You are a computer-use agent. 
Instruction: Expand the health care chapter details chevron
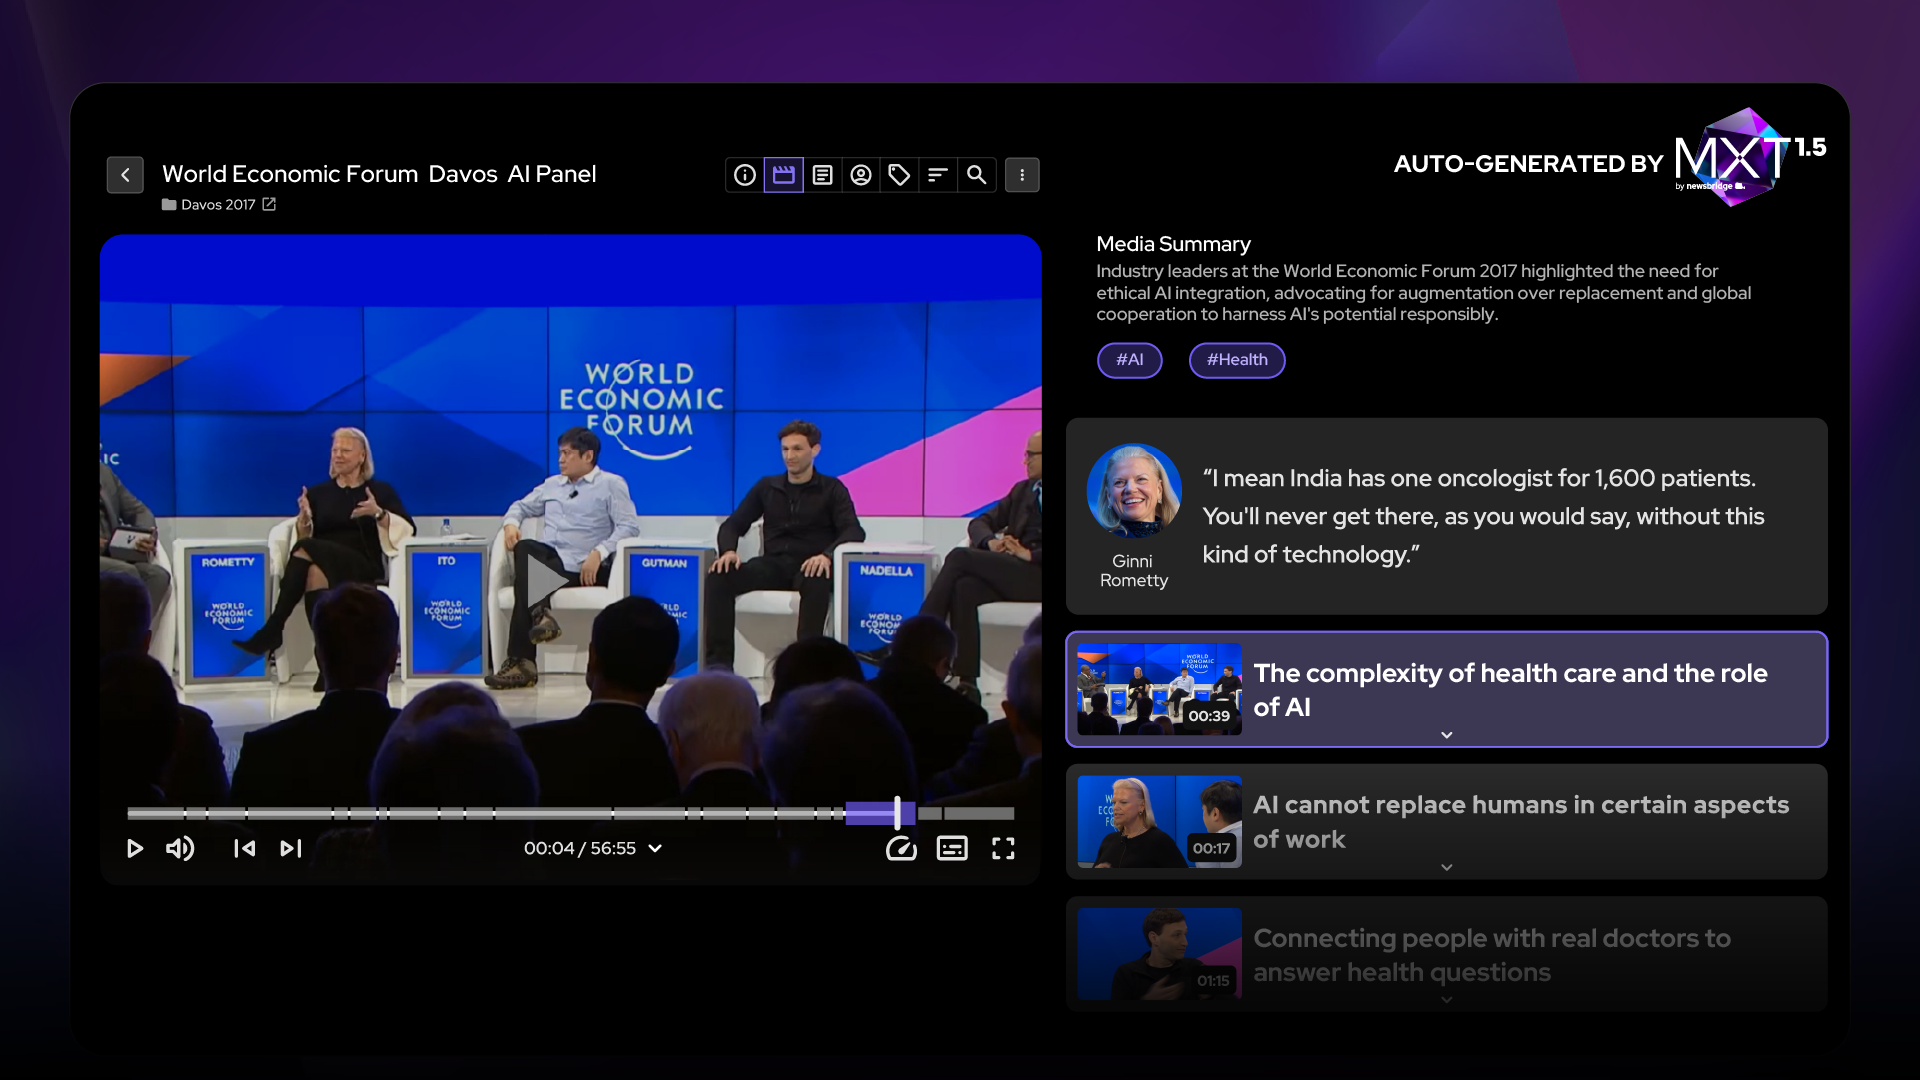[x=1446, y=734]
